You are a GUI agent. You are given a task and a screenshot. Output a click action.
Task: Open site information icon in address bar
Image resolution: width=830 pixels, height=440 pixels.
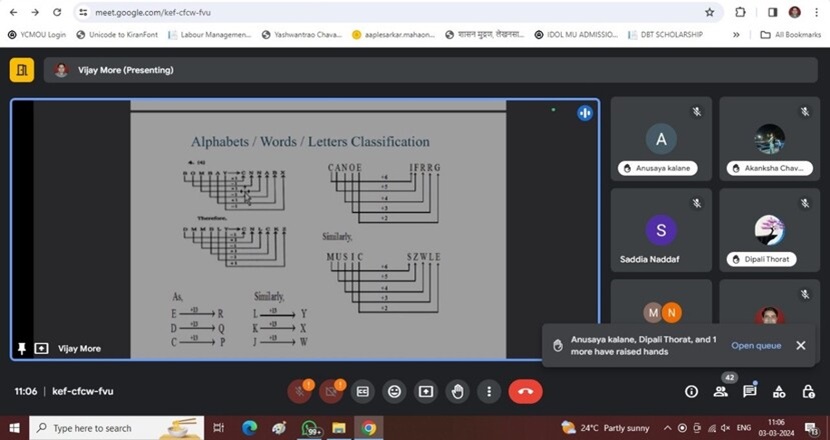click(x=83, y=12)
